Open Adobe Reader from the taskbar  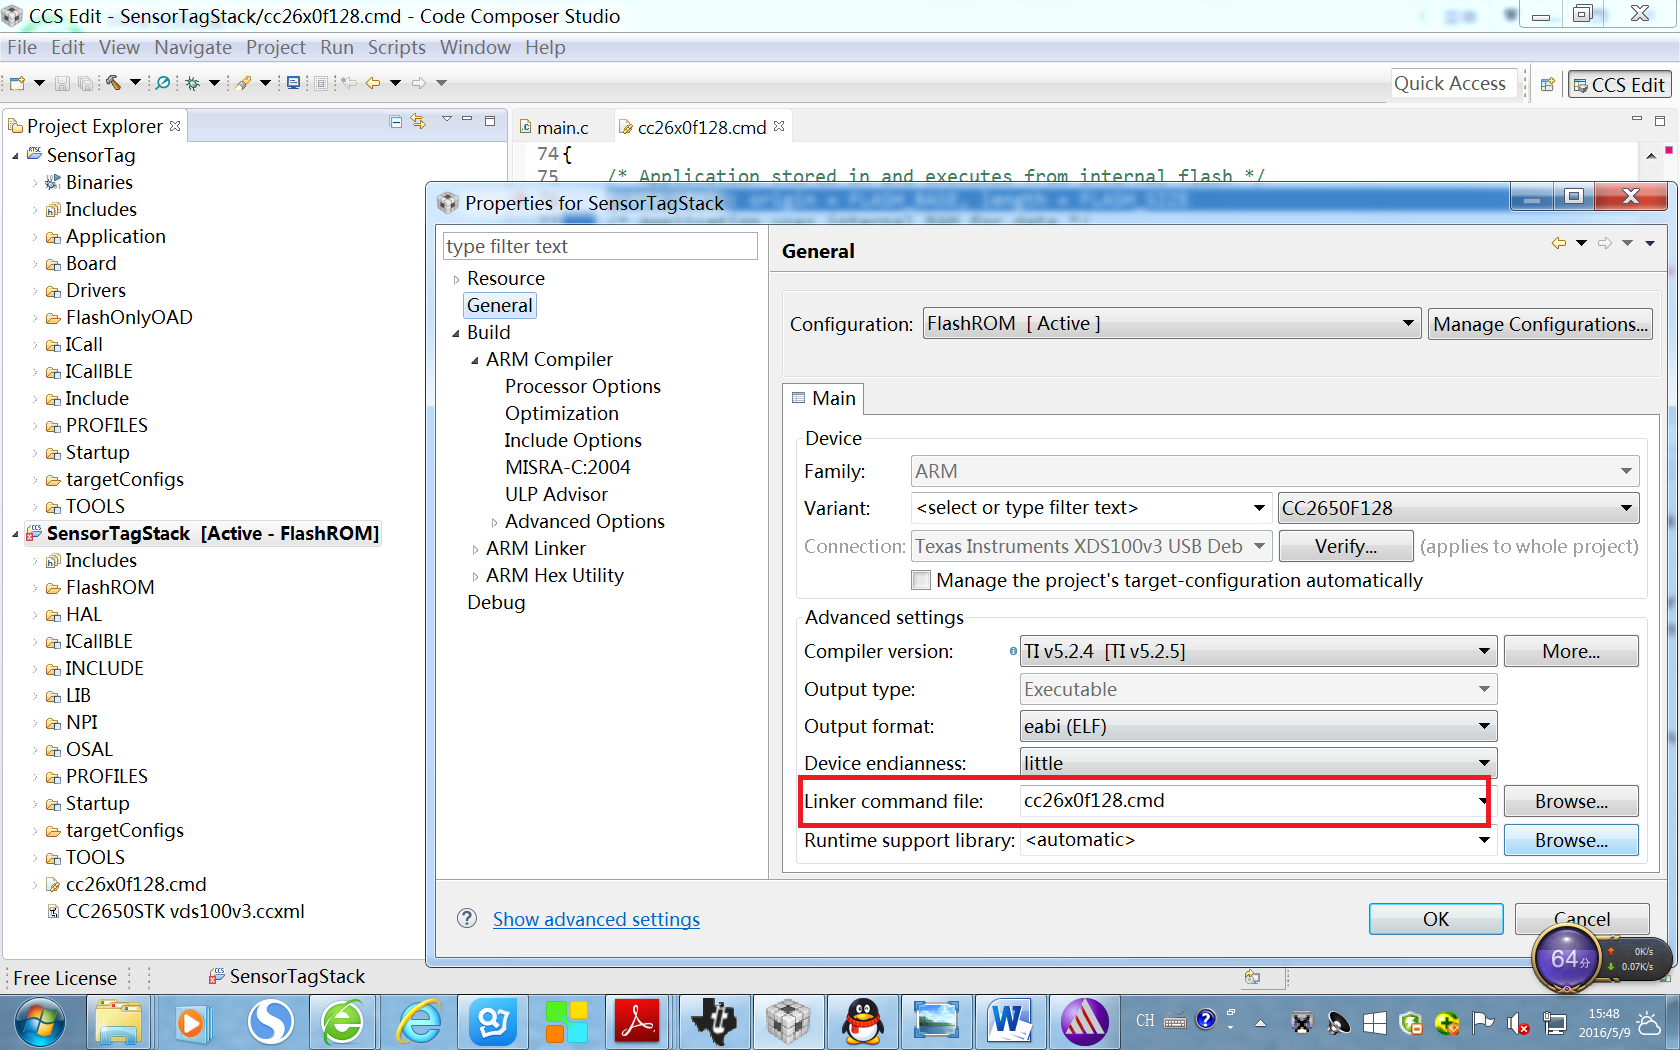tap(638, 1022)
